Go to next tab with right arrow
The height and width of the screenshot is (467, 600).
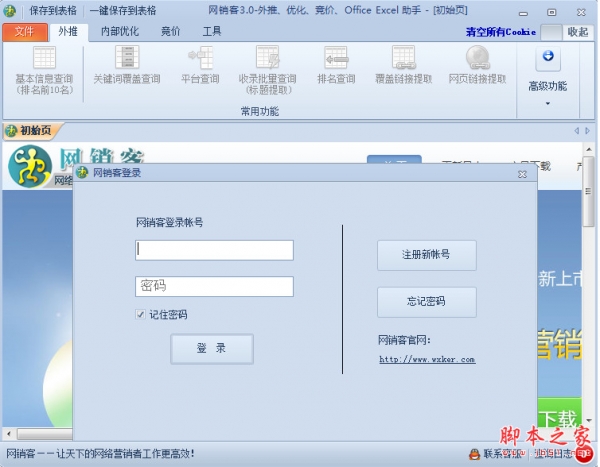[587, 131]
